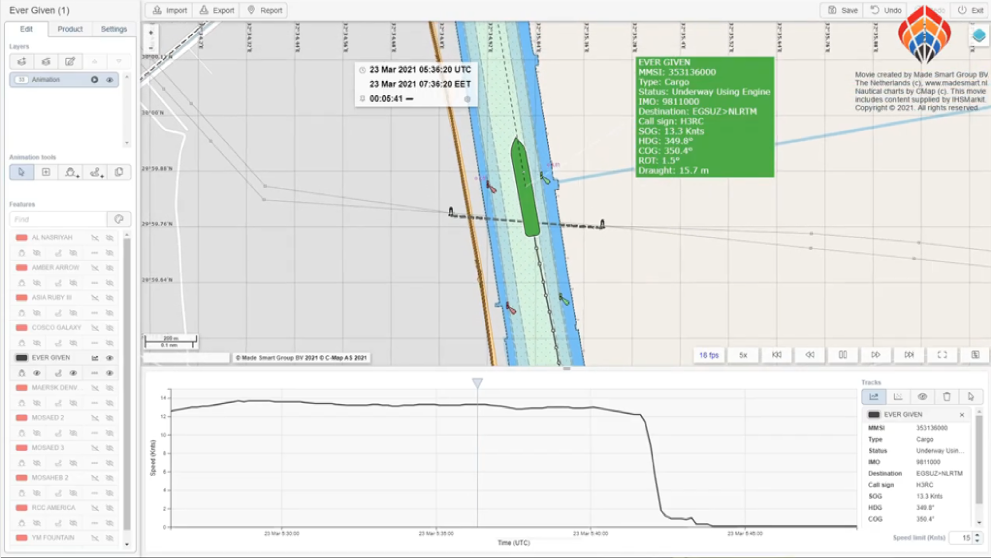991x558 pixels.
Task: Click the COSCO GALAXY color swatch
Action: coord(21,327)
